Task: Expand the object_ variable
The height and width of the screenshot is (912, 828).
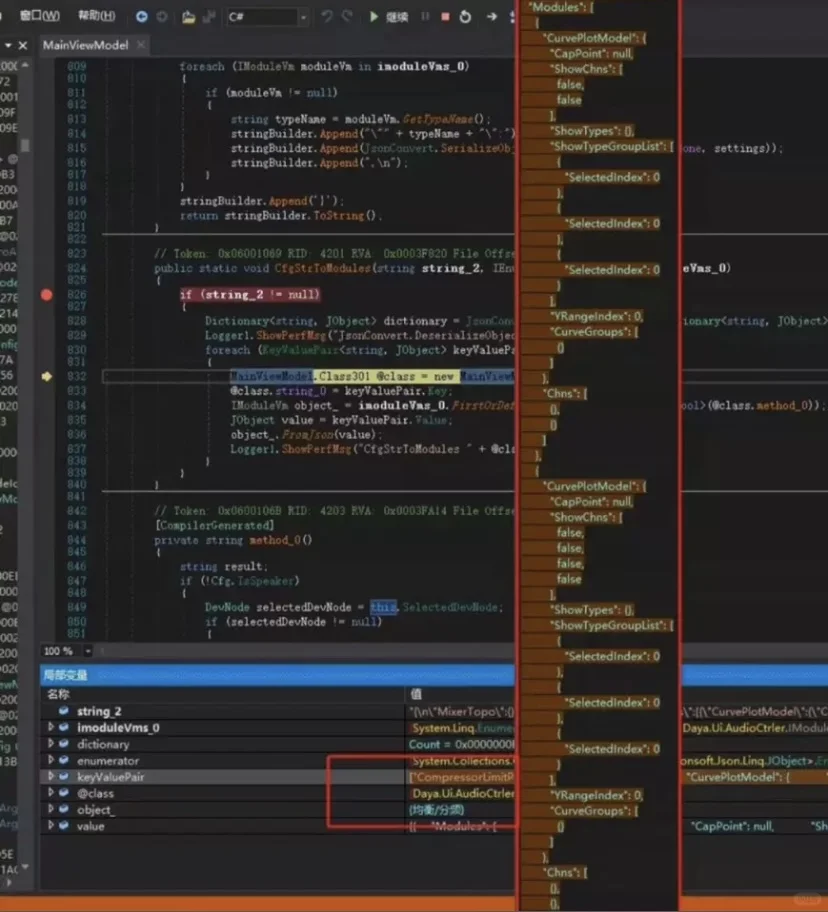Action: tap(51, 808)
